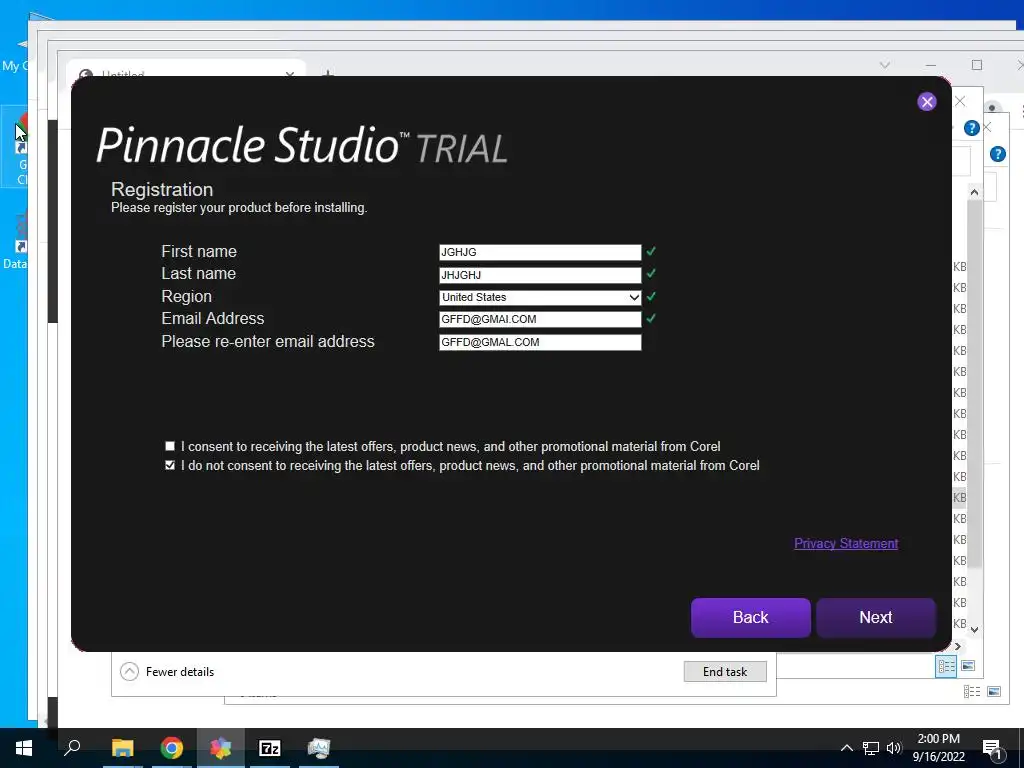Launch Google Chrome from the taskbar

(x=172, y=748)
